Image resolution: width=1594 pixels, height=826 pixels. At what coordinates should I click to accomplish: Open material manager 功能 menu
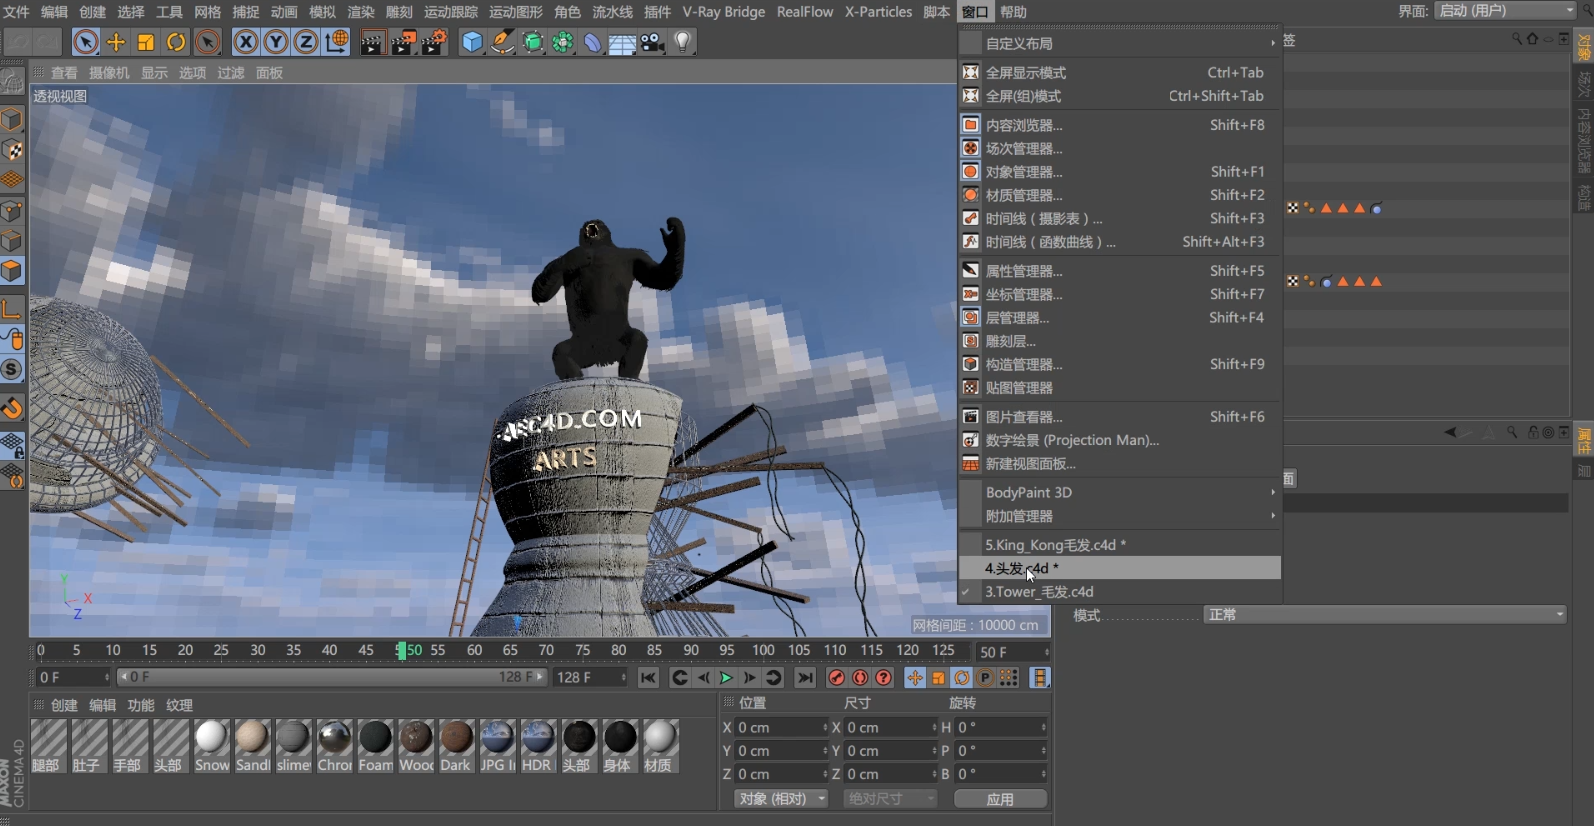coord(141,705)
